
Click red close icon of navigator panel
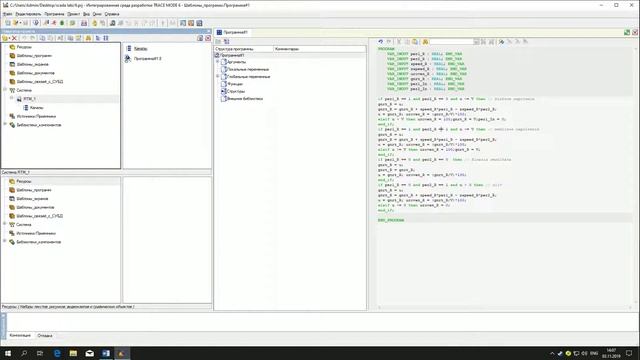(208, 38)
